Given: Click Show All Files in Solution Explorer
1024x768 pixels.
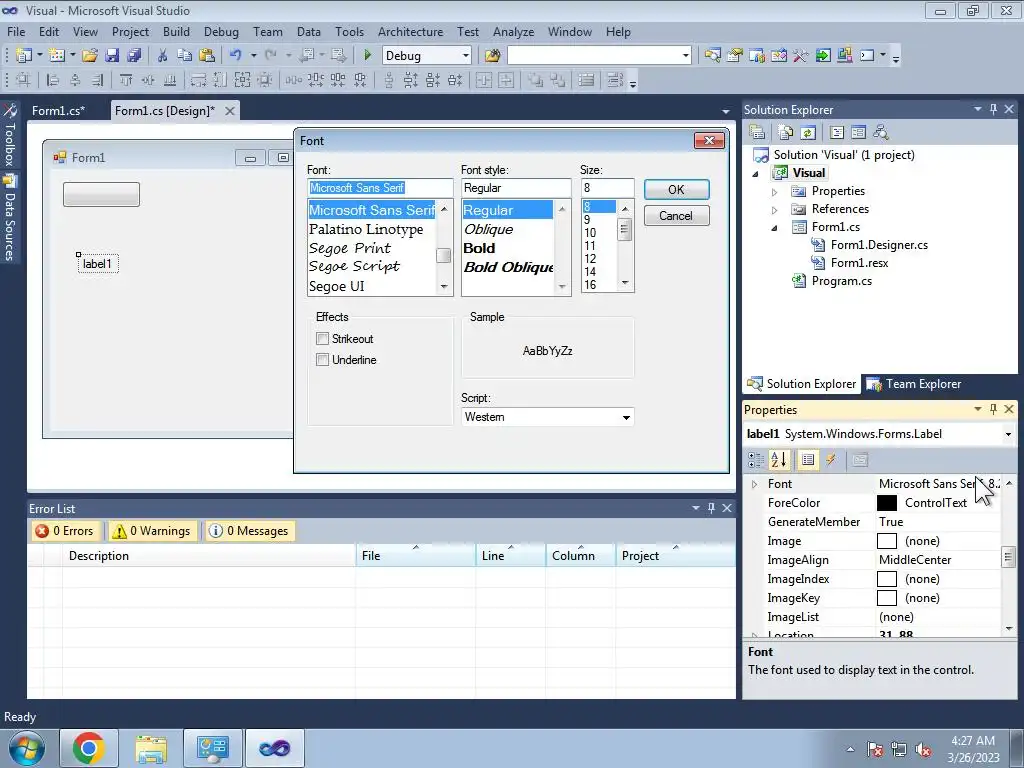Looking at the screenshot, I should (x=786, y=133).
